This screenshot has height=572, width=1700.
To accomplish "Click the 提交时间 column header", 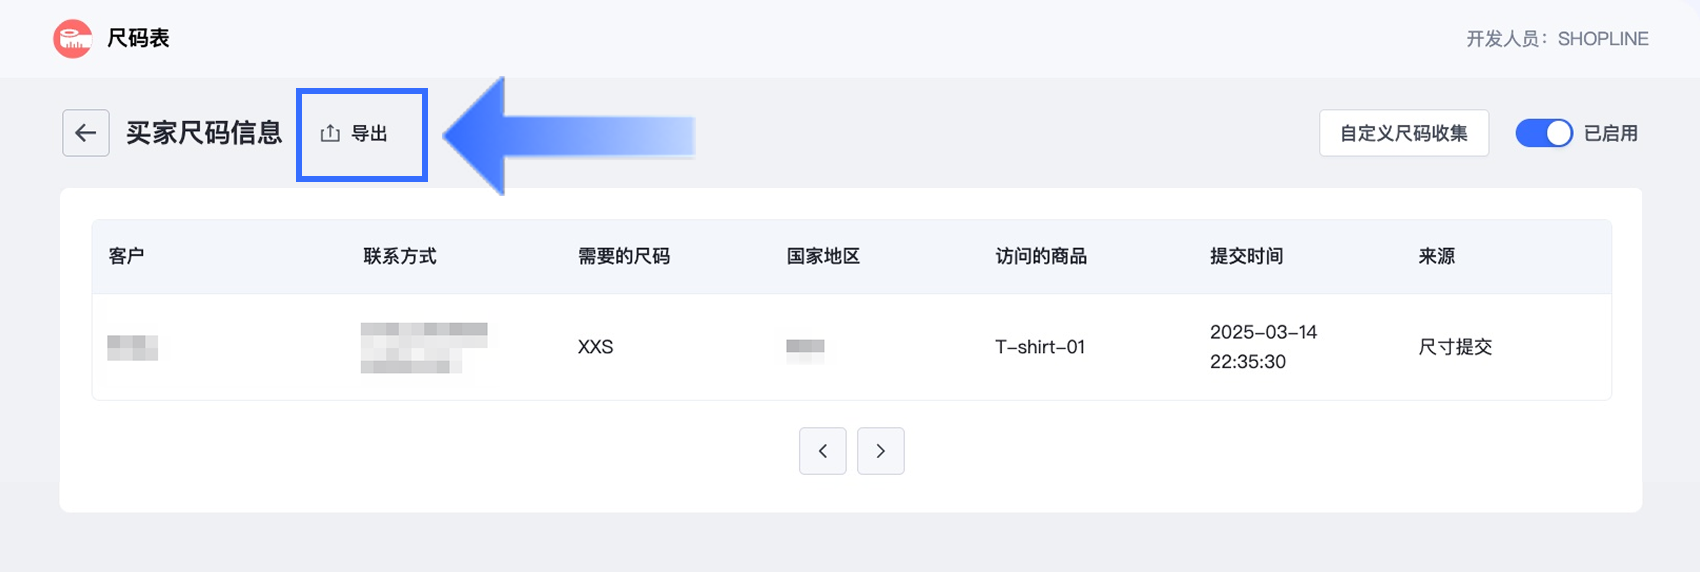I will [1246, 257].
